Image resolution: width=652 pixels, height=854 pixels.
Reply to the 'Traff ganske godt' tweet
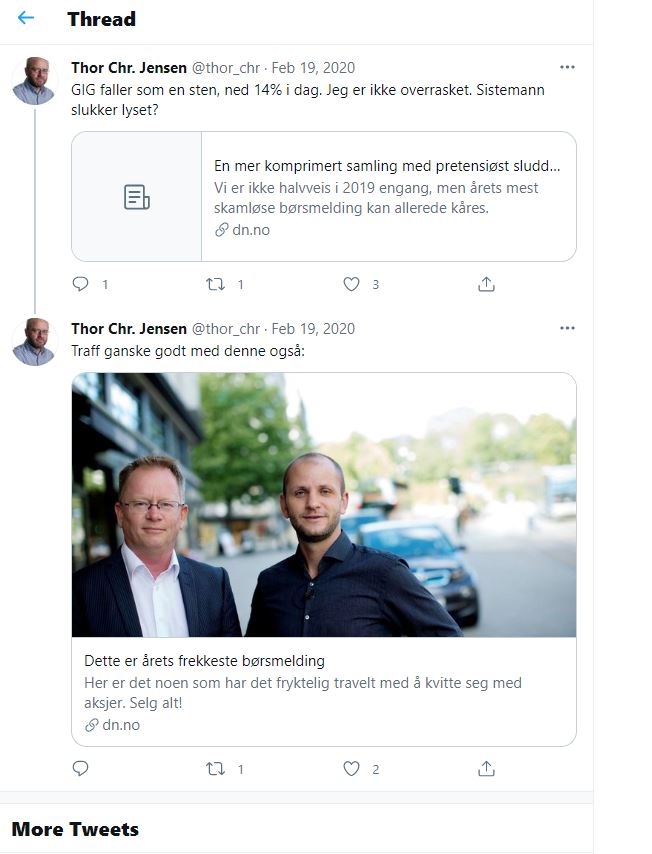point(81,768)
